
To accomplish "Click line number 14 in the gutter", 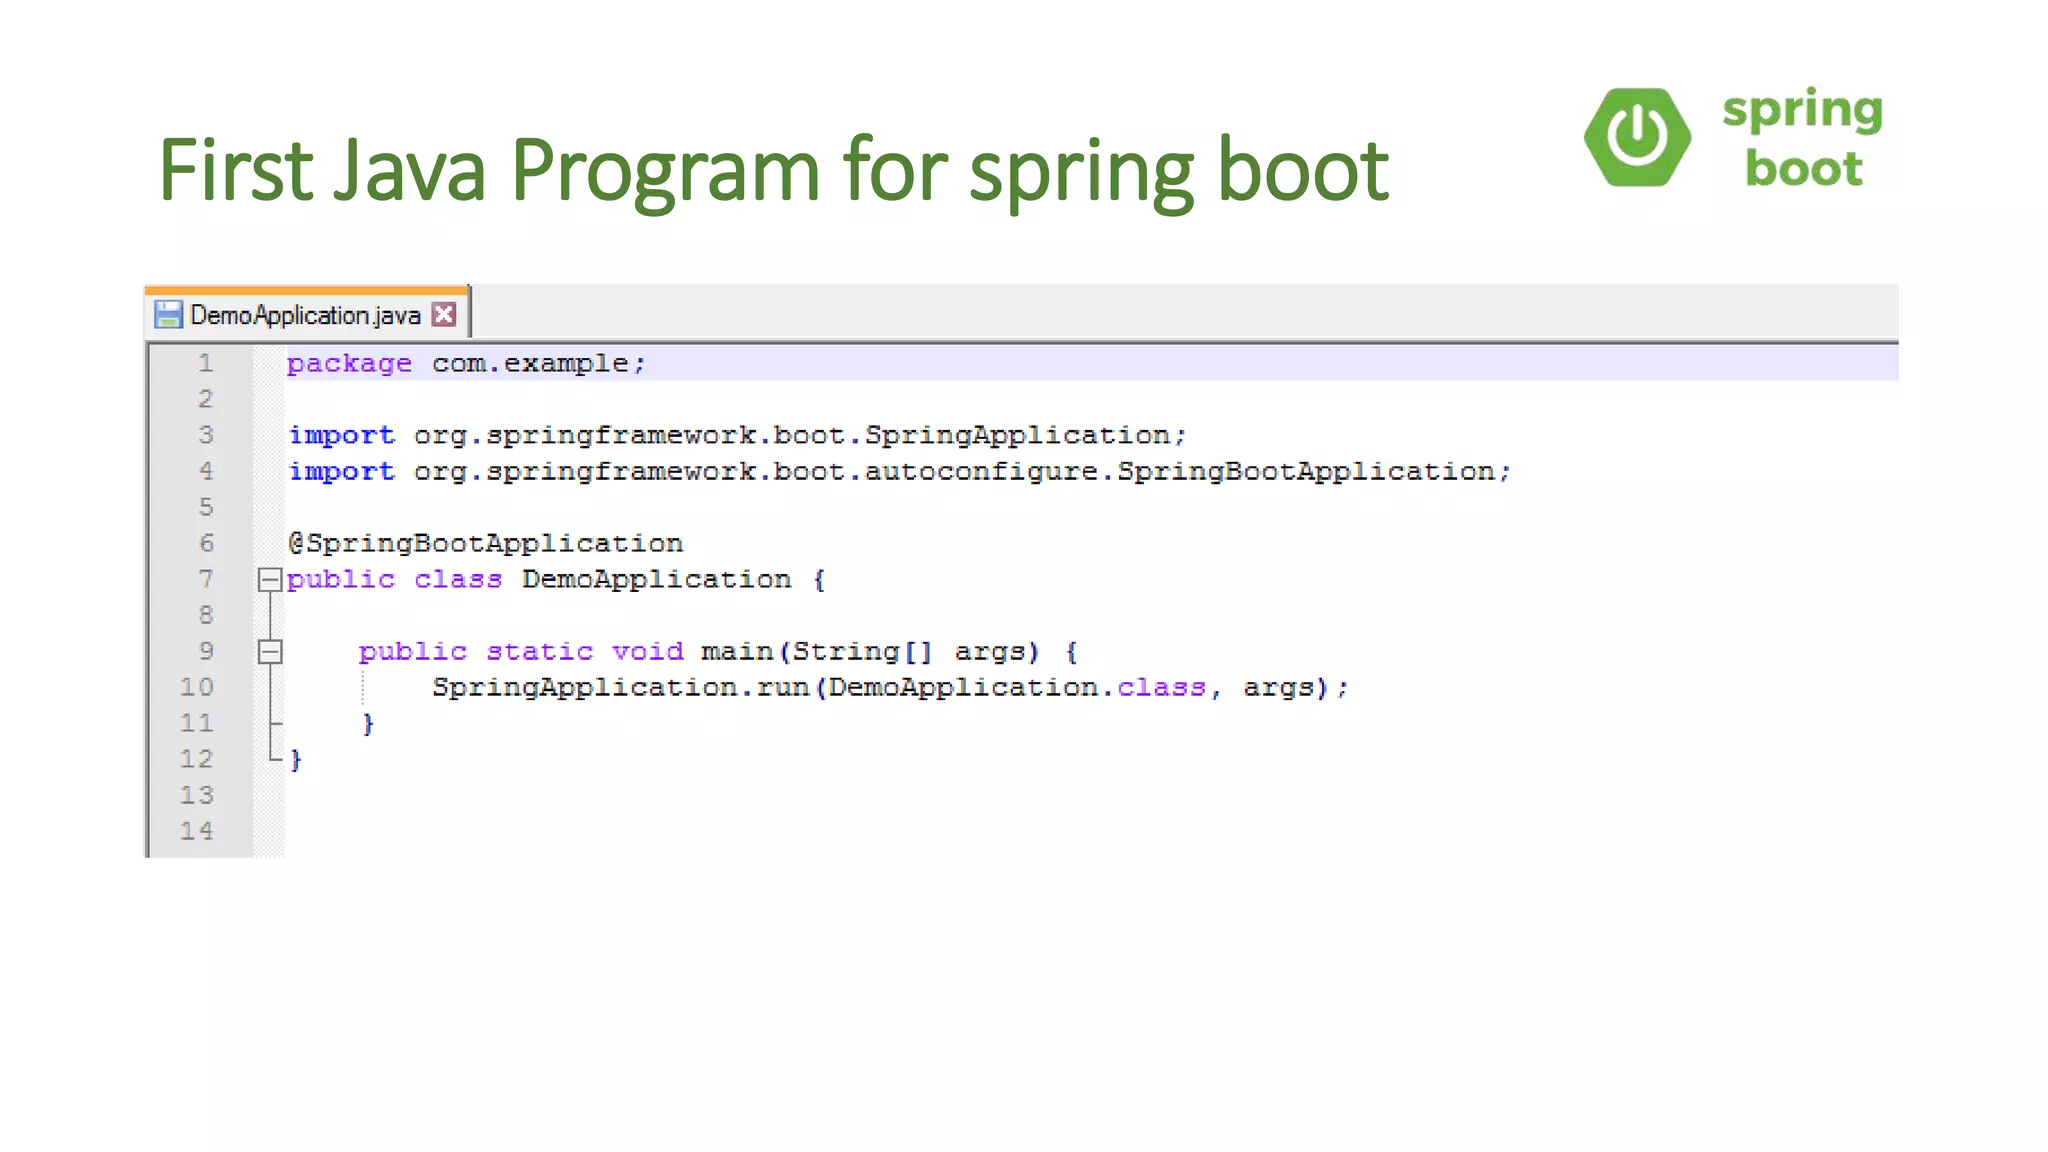I will pos(197,831).
